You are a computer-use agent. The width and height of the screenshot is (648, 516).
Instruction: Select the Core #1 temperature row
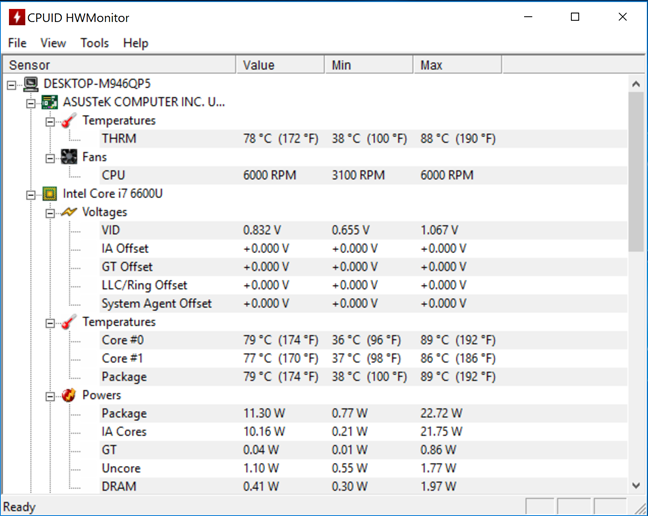point(363,358)
